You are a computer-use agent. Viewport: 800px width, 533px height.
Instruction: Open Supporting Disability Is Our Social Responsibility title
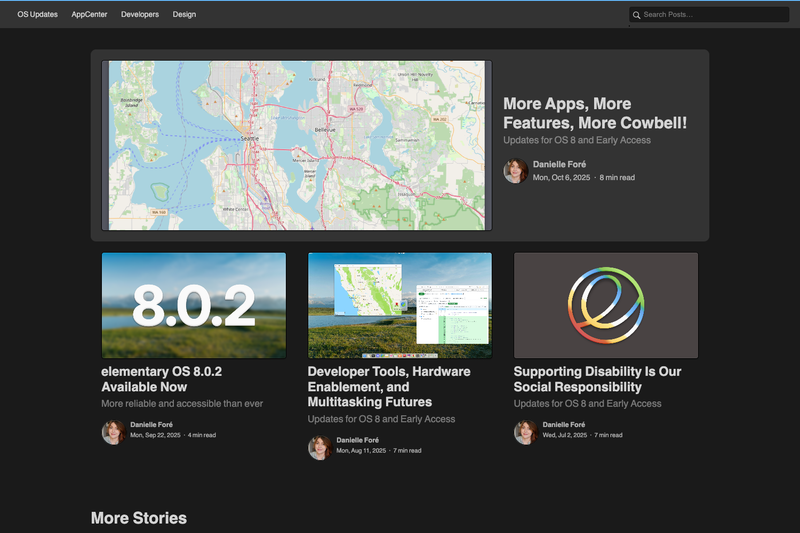[x=597, y=379]
